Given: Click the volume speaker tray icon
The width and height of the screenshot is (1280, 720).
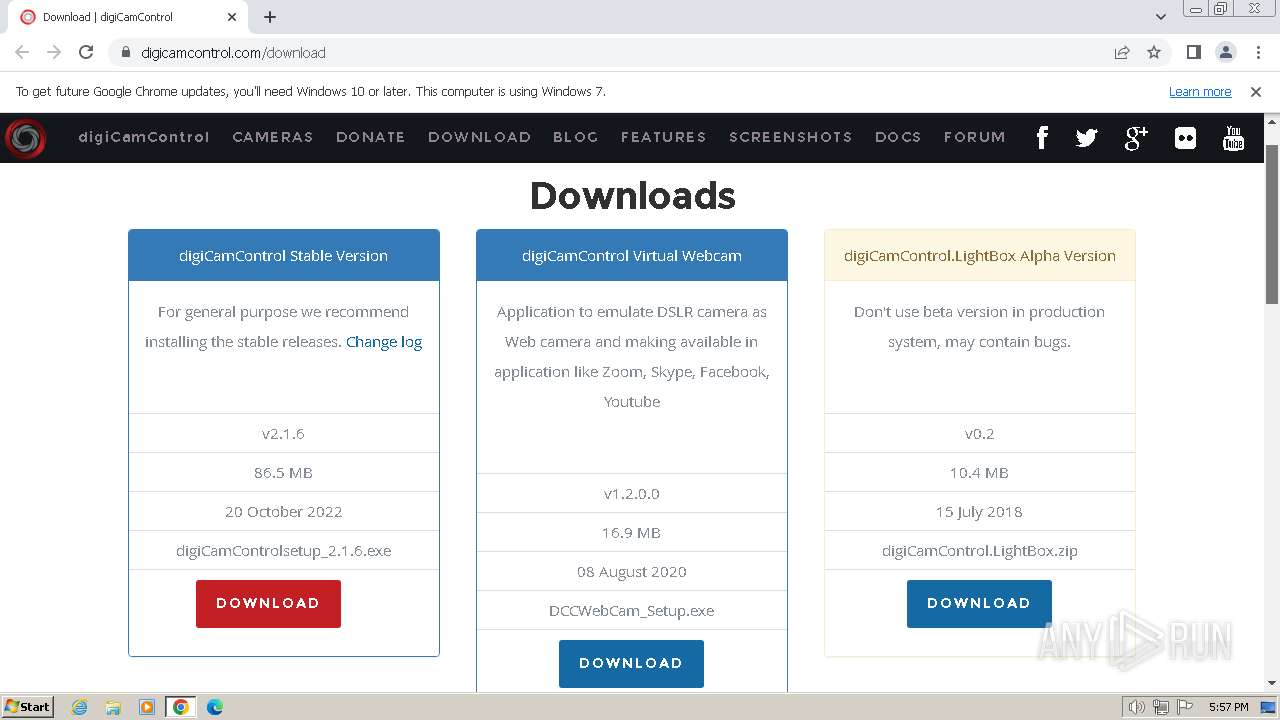Looking at the screenshot, I should pos(1137,707).
